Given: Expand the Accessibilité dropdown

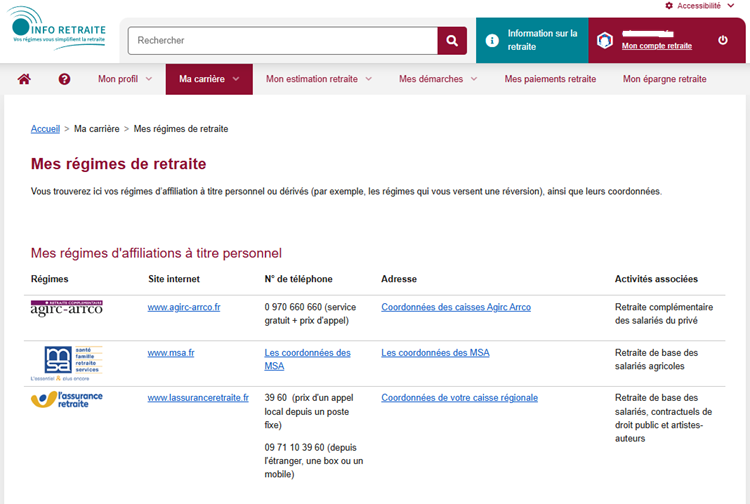Looking at the screenshot, I should pyautogui.click(x=706, y=6).
